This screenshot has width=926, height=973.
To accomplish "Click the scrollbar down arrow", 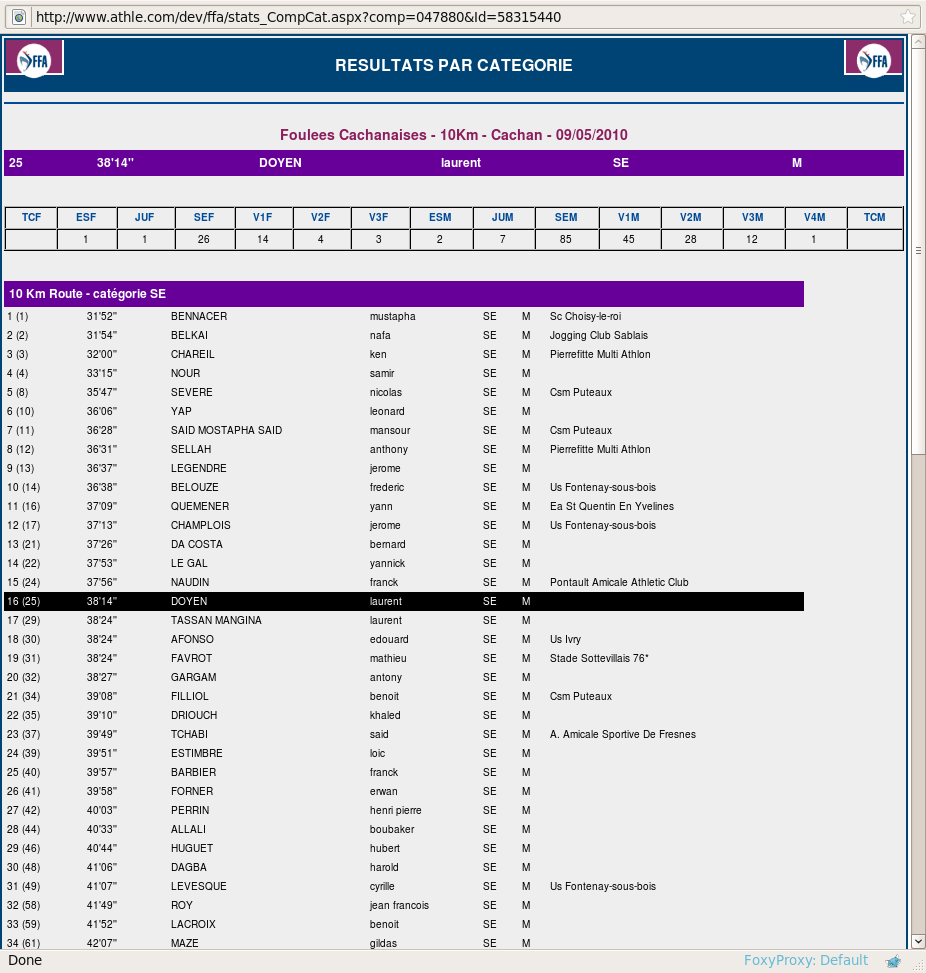I will tap(918, 941).
